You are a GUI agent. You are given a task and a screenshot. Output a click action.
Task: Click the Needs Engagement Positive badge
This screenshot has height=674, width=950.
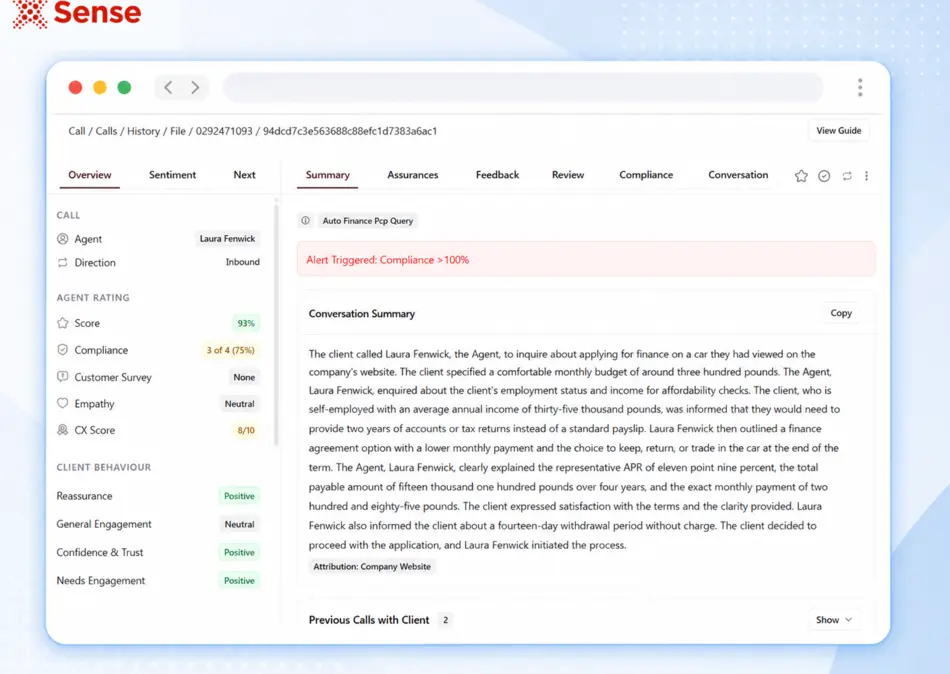[239, 581]
